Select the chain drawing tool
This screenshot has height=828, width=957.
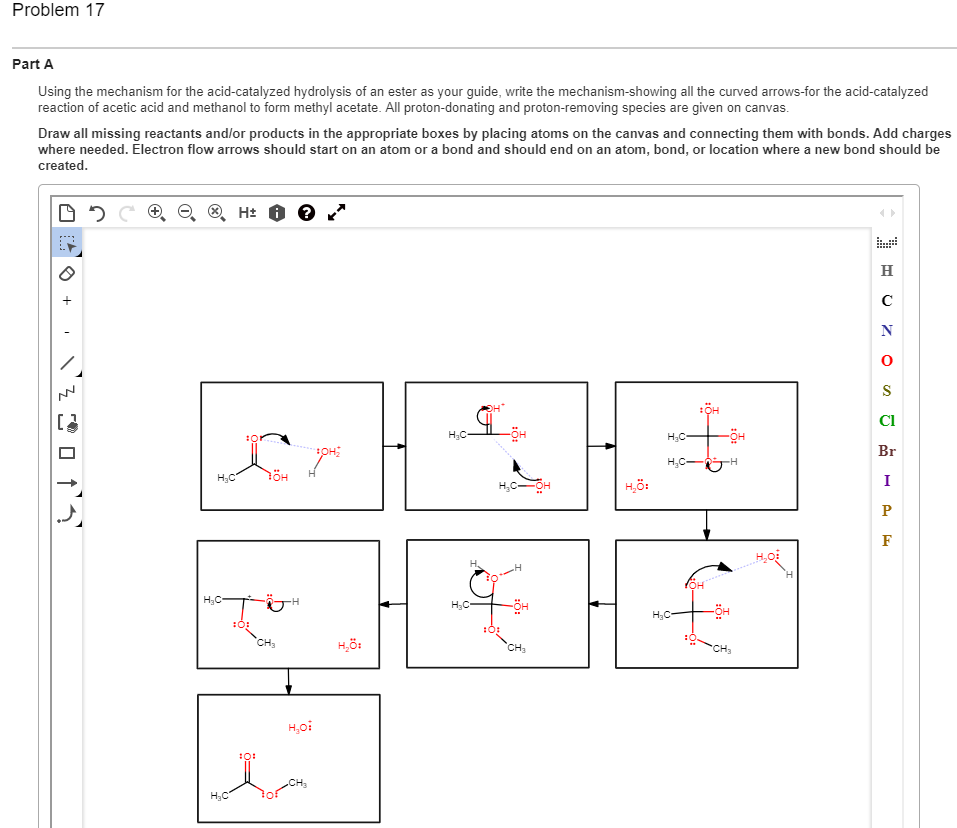click(x=66, y=391)
